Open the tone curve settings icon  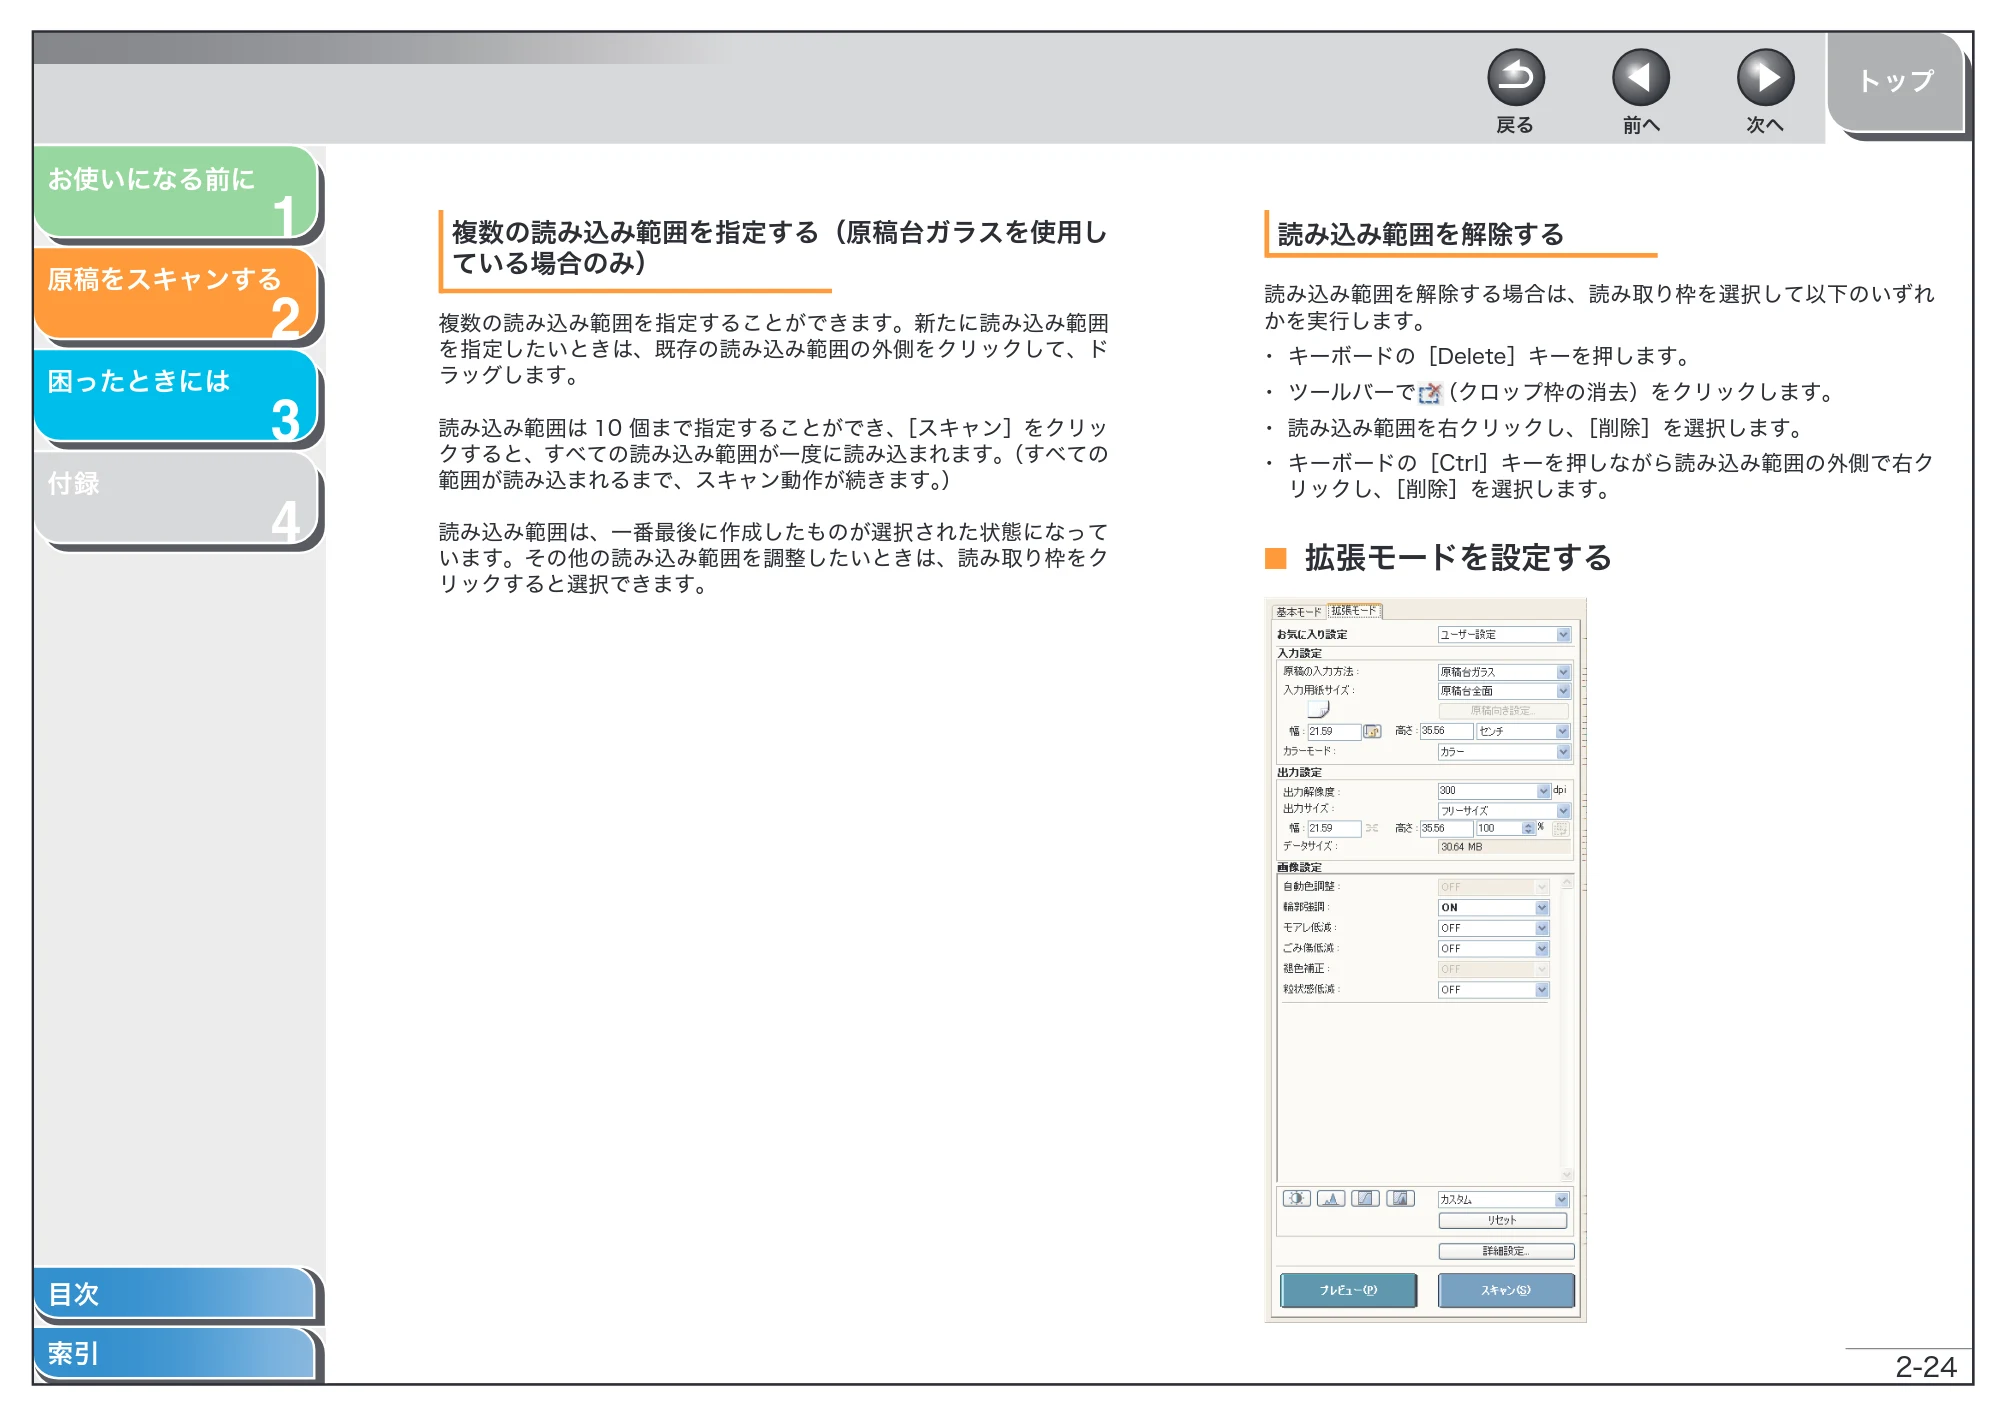click(1365, 1198)
